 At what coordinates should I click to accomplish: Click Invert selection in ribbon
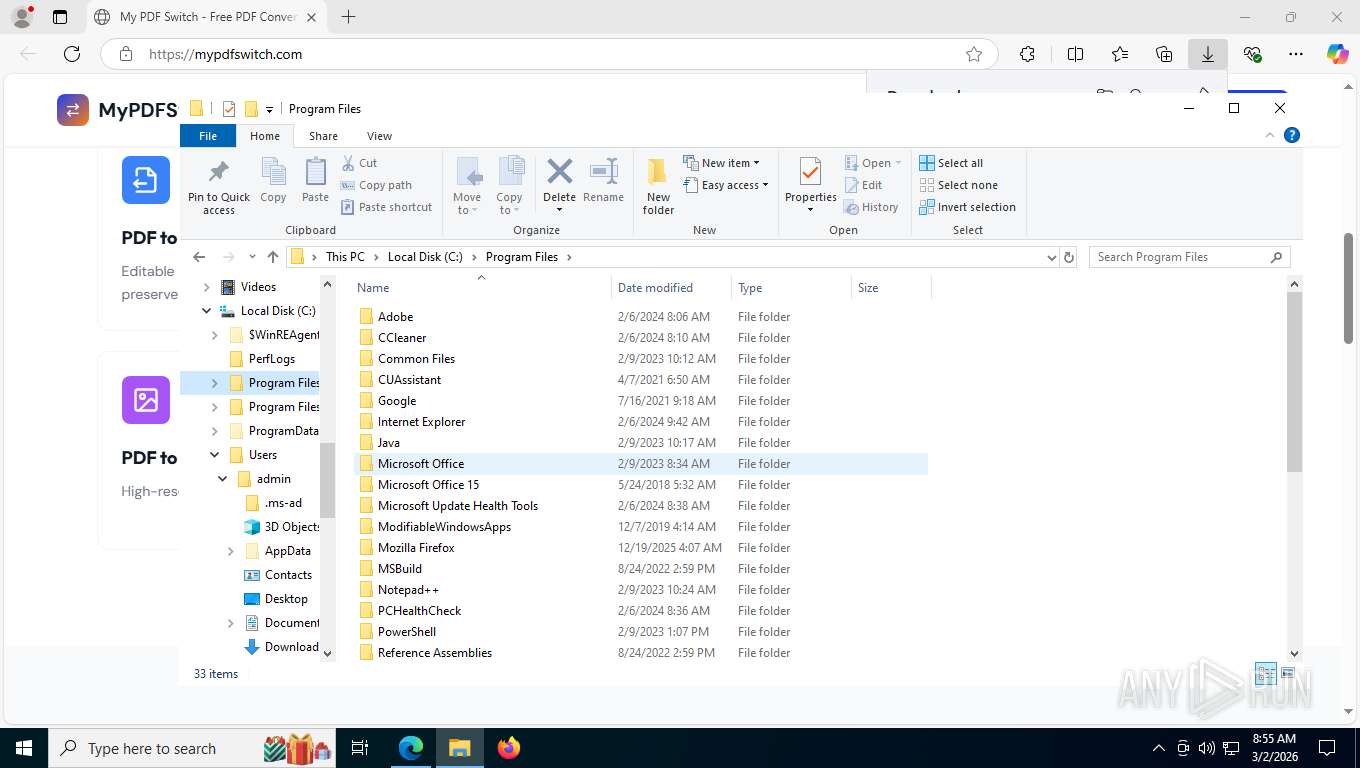[x=967, y=207]
